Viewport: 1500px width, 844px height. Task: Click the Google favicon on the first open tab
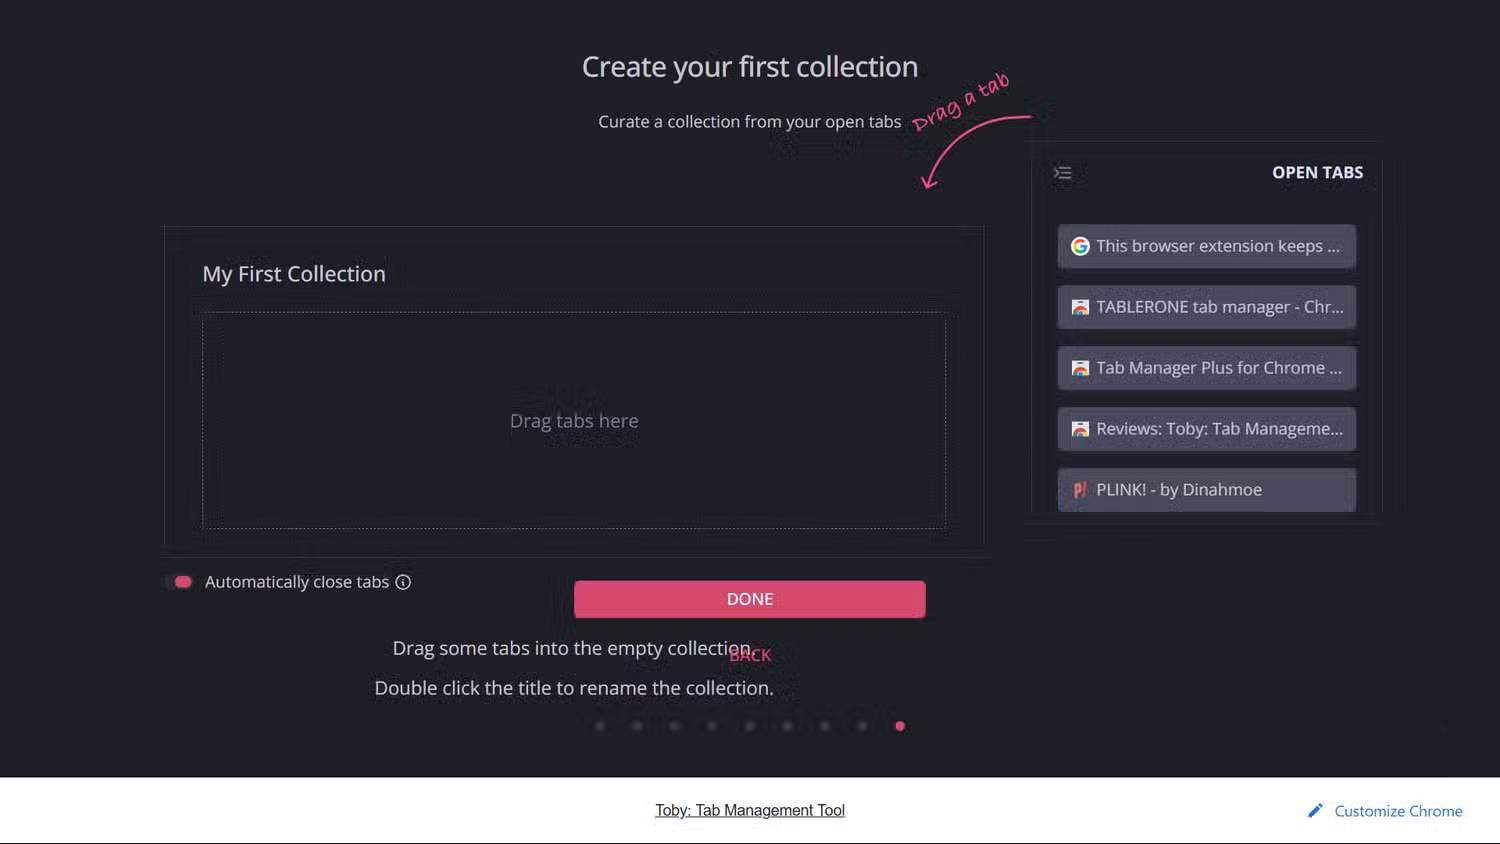1080,246
